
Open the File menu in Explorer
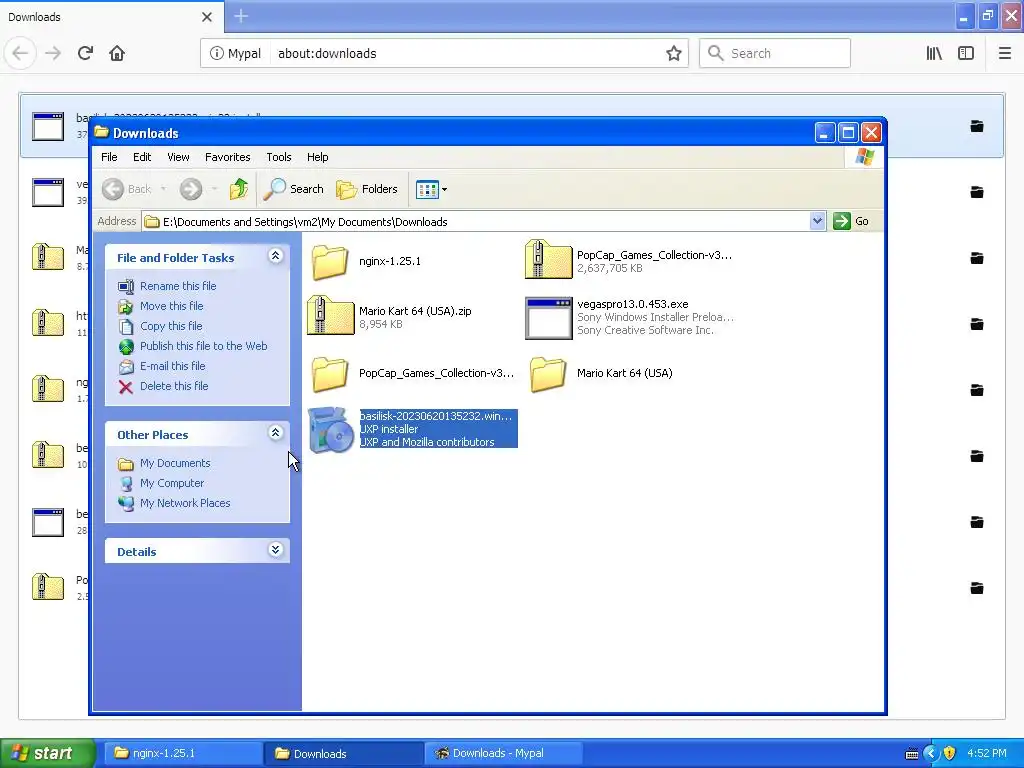point(109,157)
